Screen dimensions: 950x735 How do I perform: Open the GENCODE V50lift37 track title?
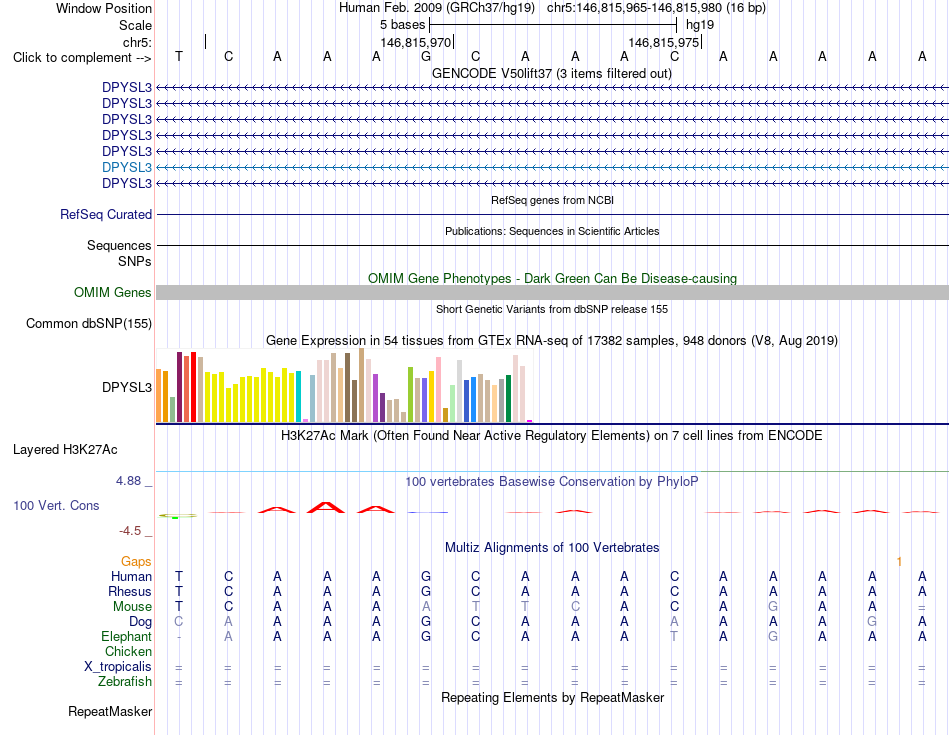(552, 73)
